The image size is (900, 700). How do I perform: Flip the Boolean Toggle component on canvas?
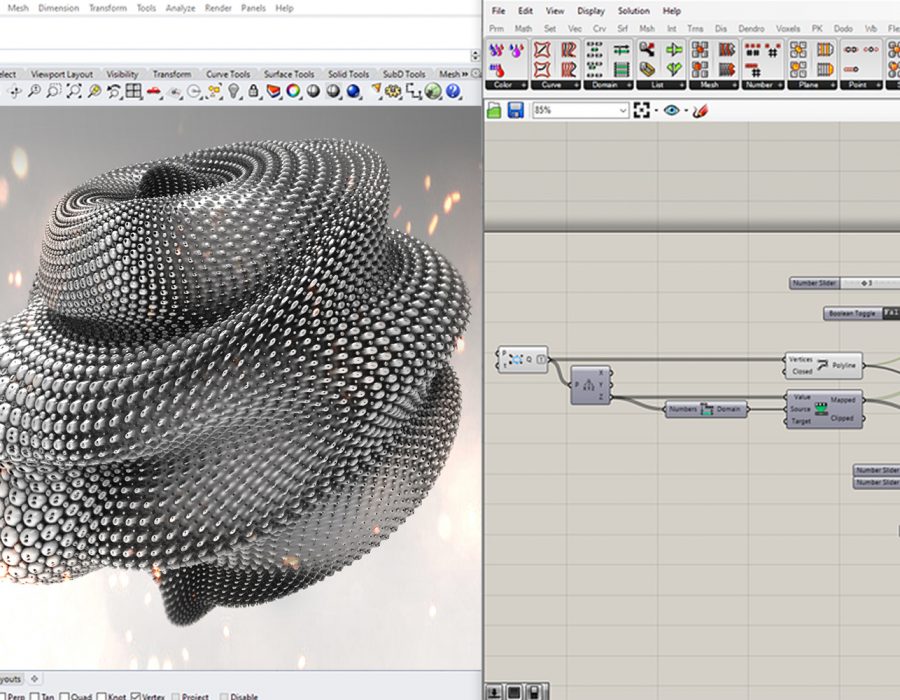point(862,313)
